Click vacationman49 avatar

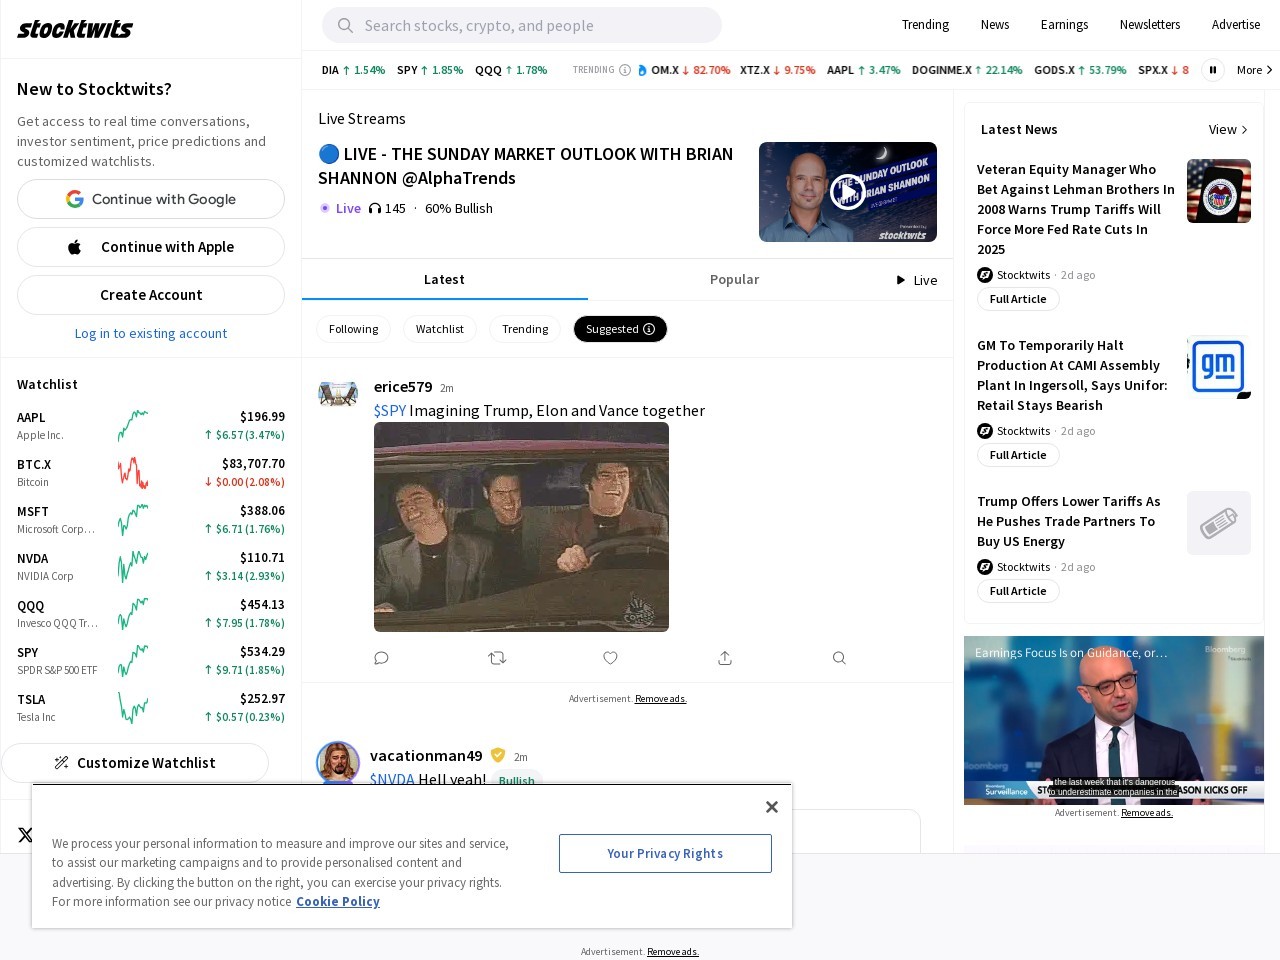338,763
